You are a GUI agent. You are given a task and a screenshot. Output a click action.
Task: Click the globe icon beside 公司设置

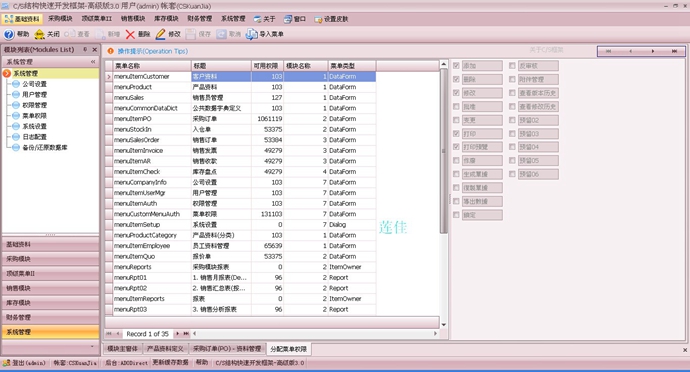tap(16, 84)
